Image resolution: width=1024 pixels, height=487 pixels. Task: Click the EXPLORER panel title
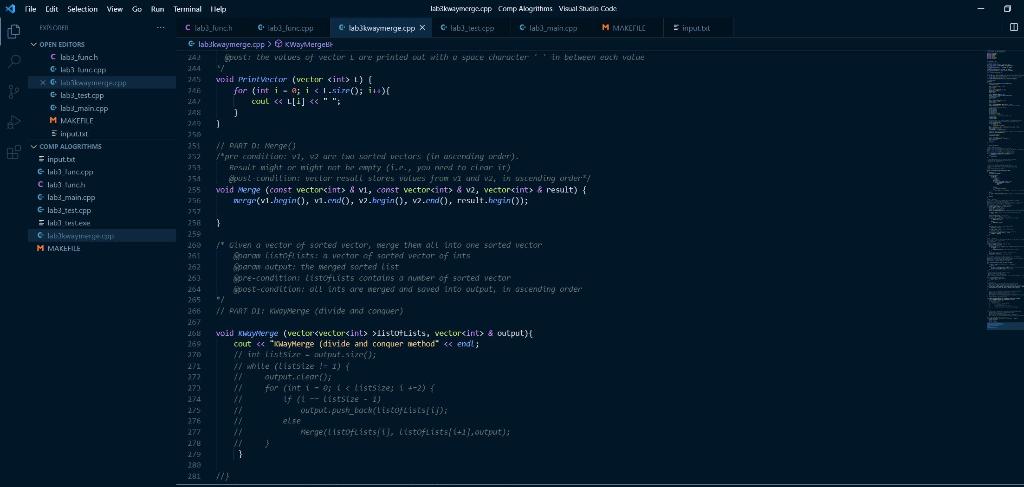coord(54,28)
